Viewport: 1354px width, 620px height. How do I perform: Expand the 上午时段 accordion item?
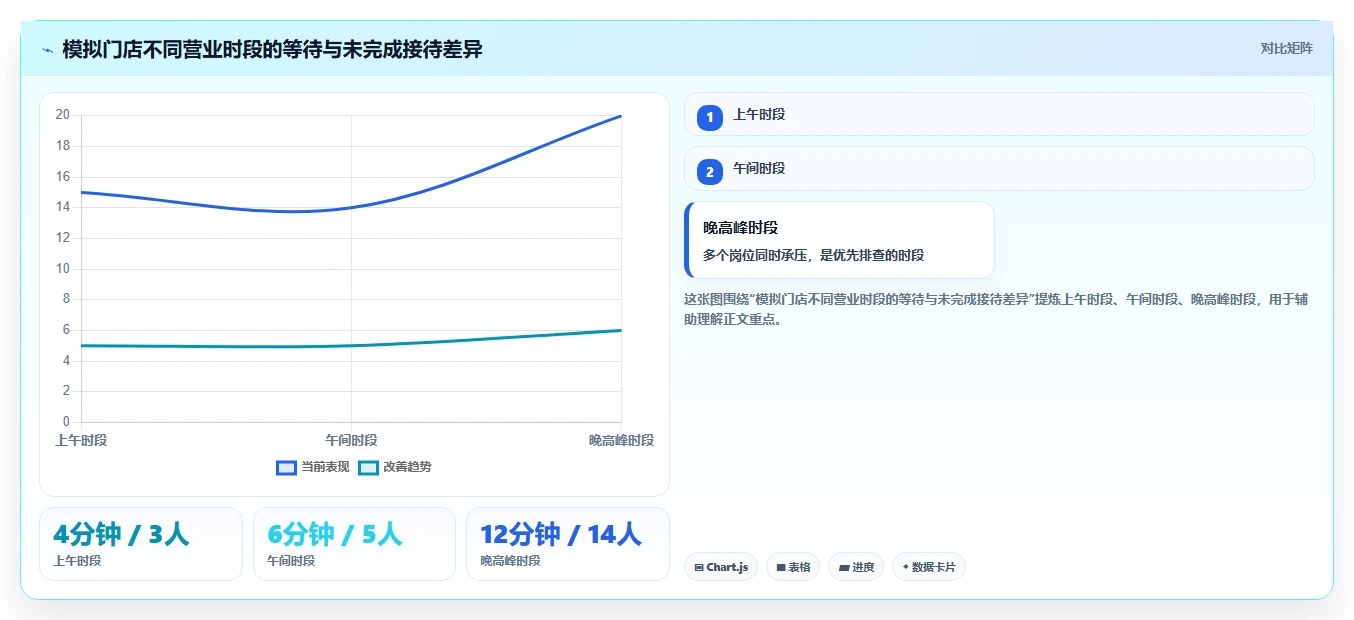pyautogui.click(x=999, y=114)
